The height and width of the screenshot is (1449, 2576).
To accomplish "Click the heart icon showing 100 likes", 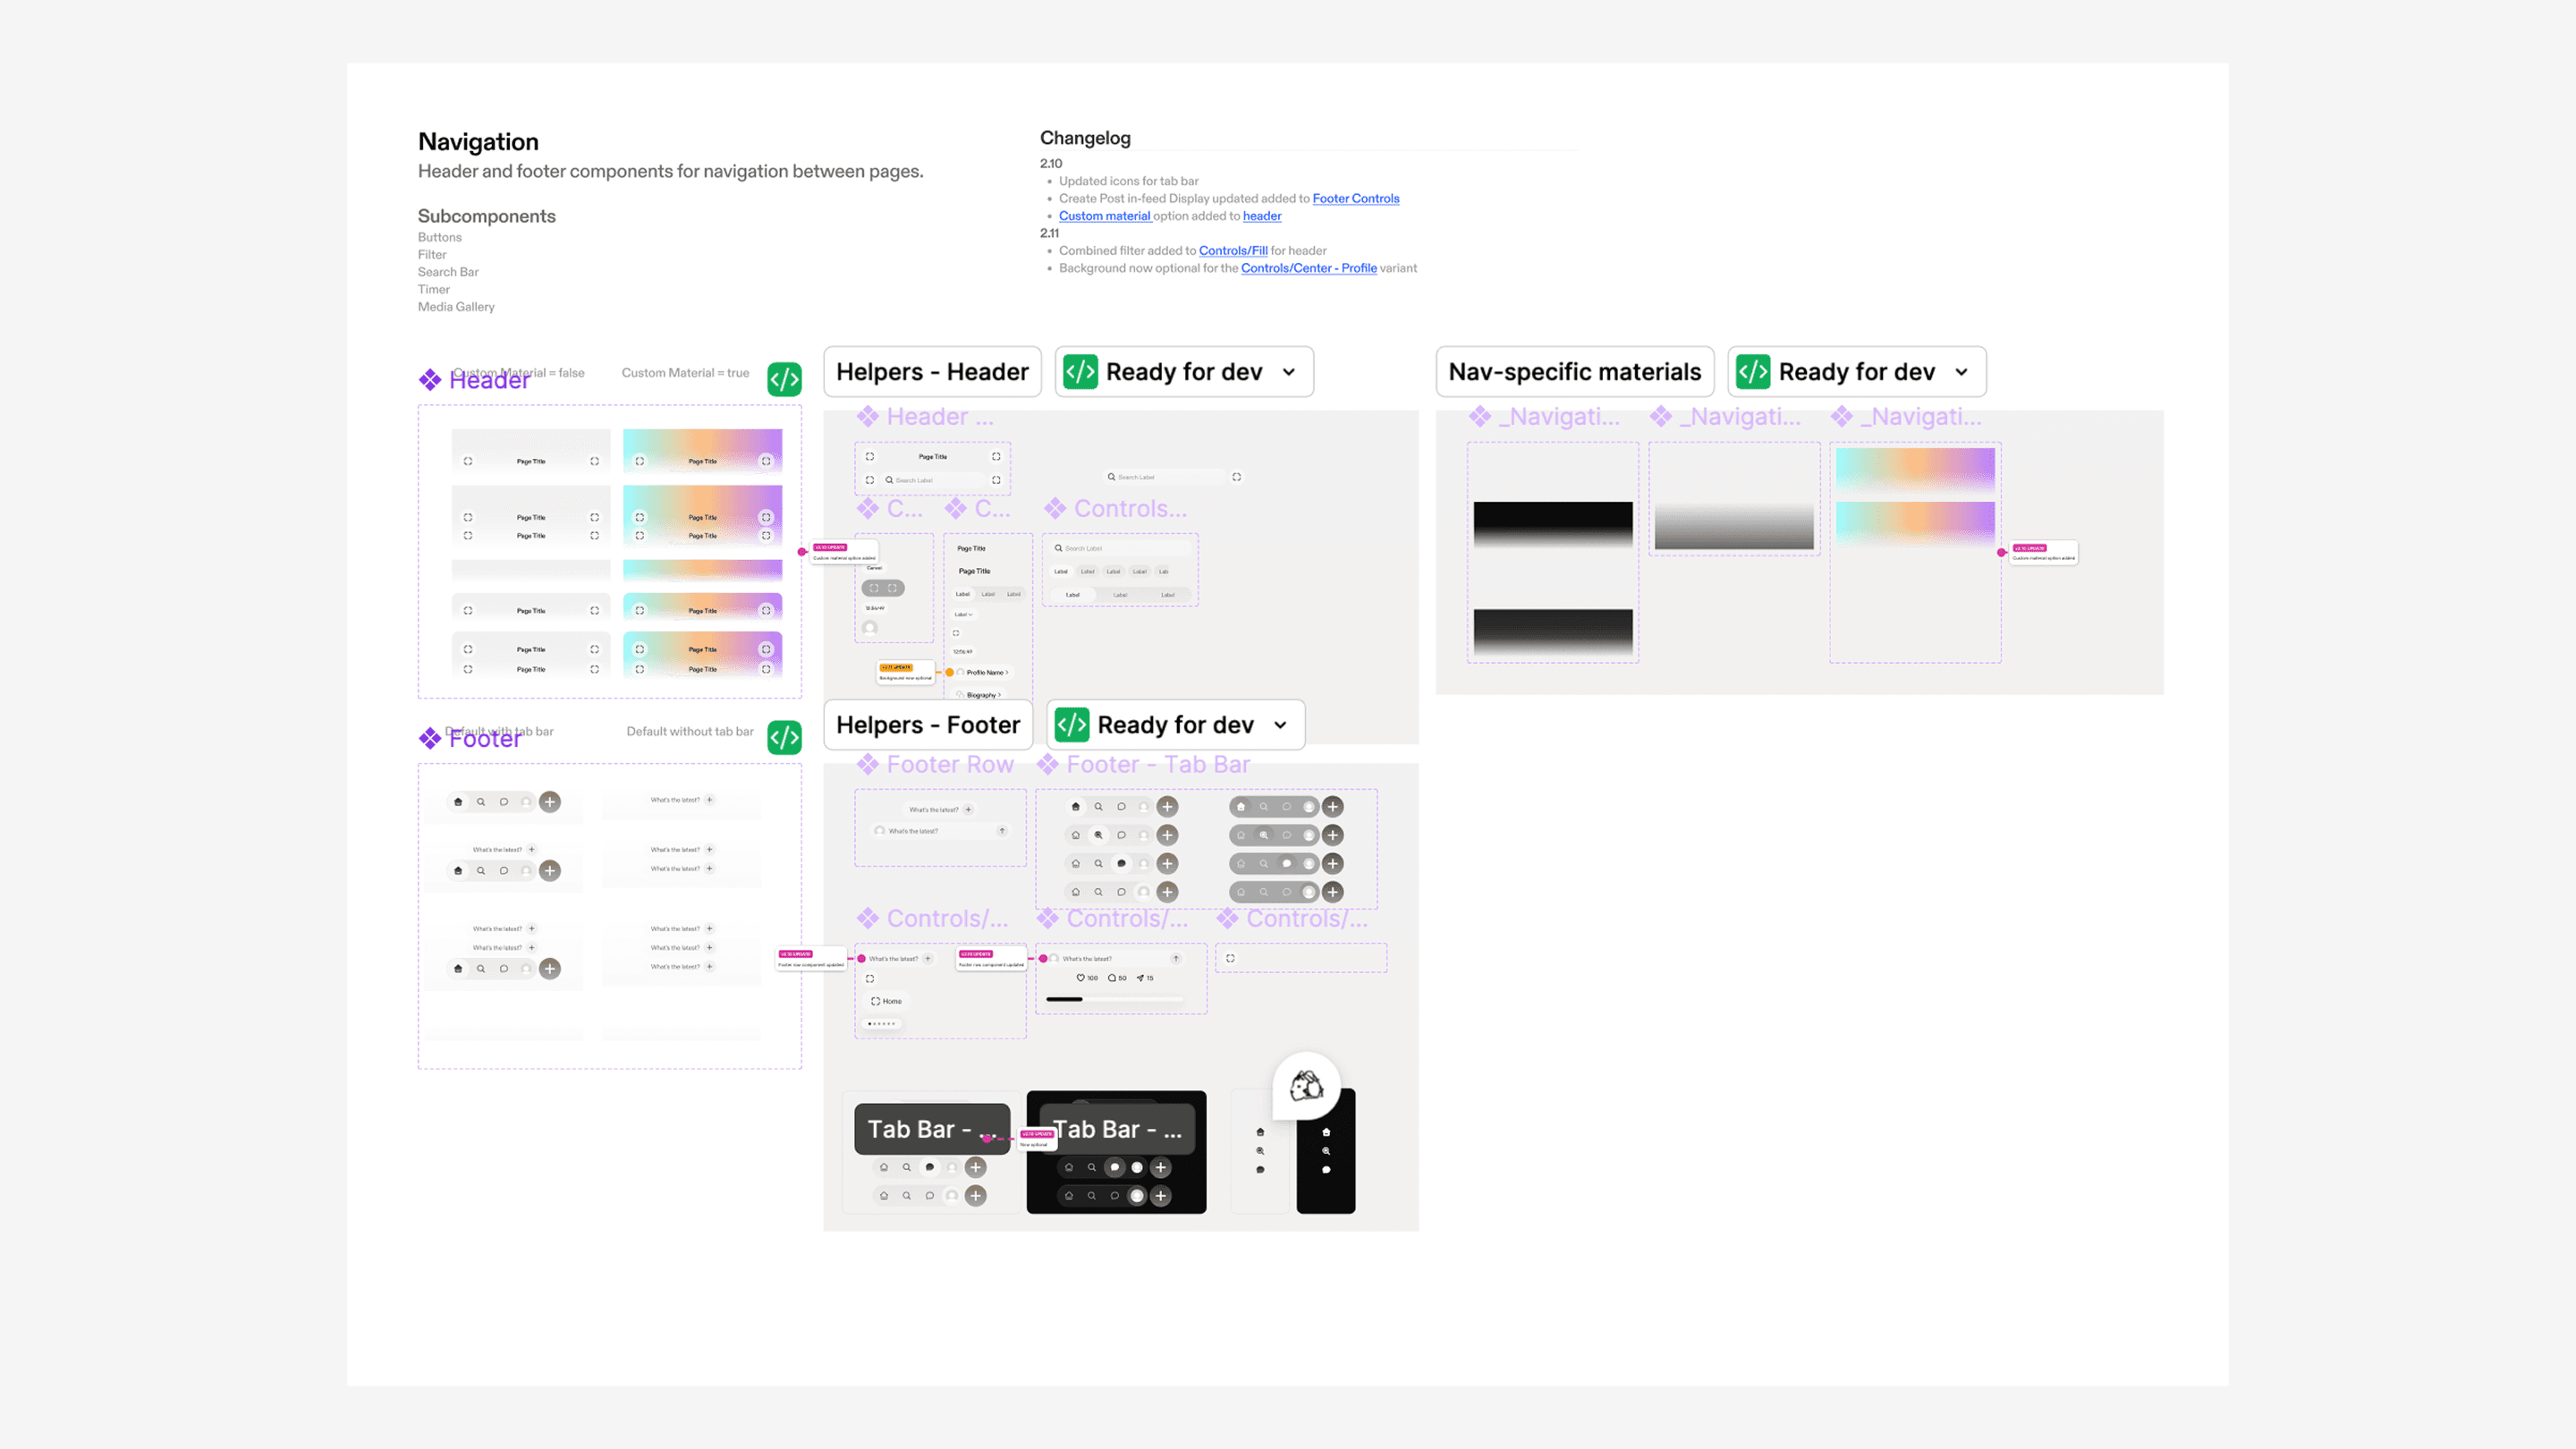I will pos(1080,978).
